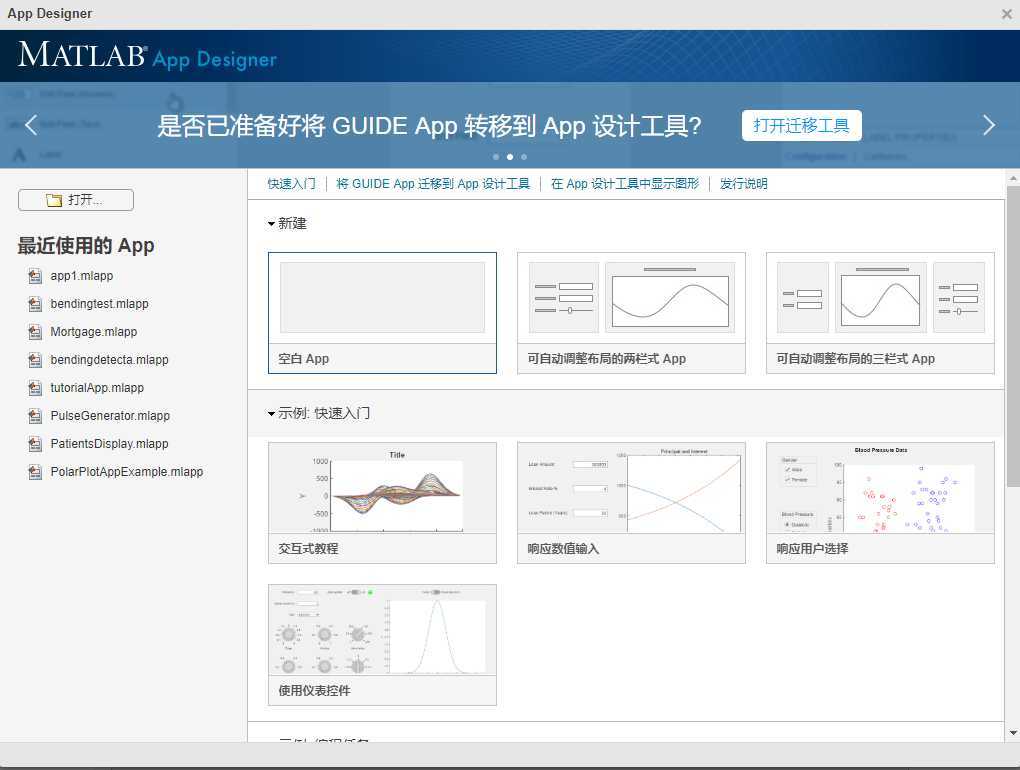This screenshot has width=1020, height=770.
Task: Open 将 GUIDE App 迁移到 App 设计工具 link
Action: tap(433, 184)
